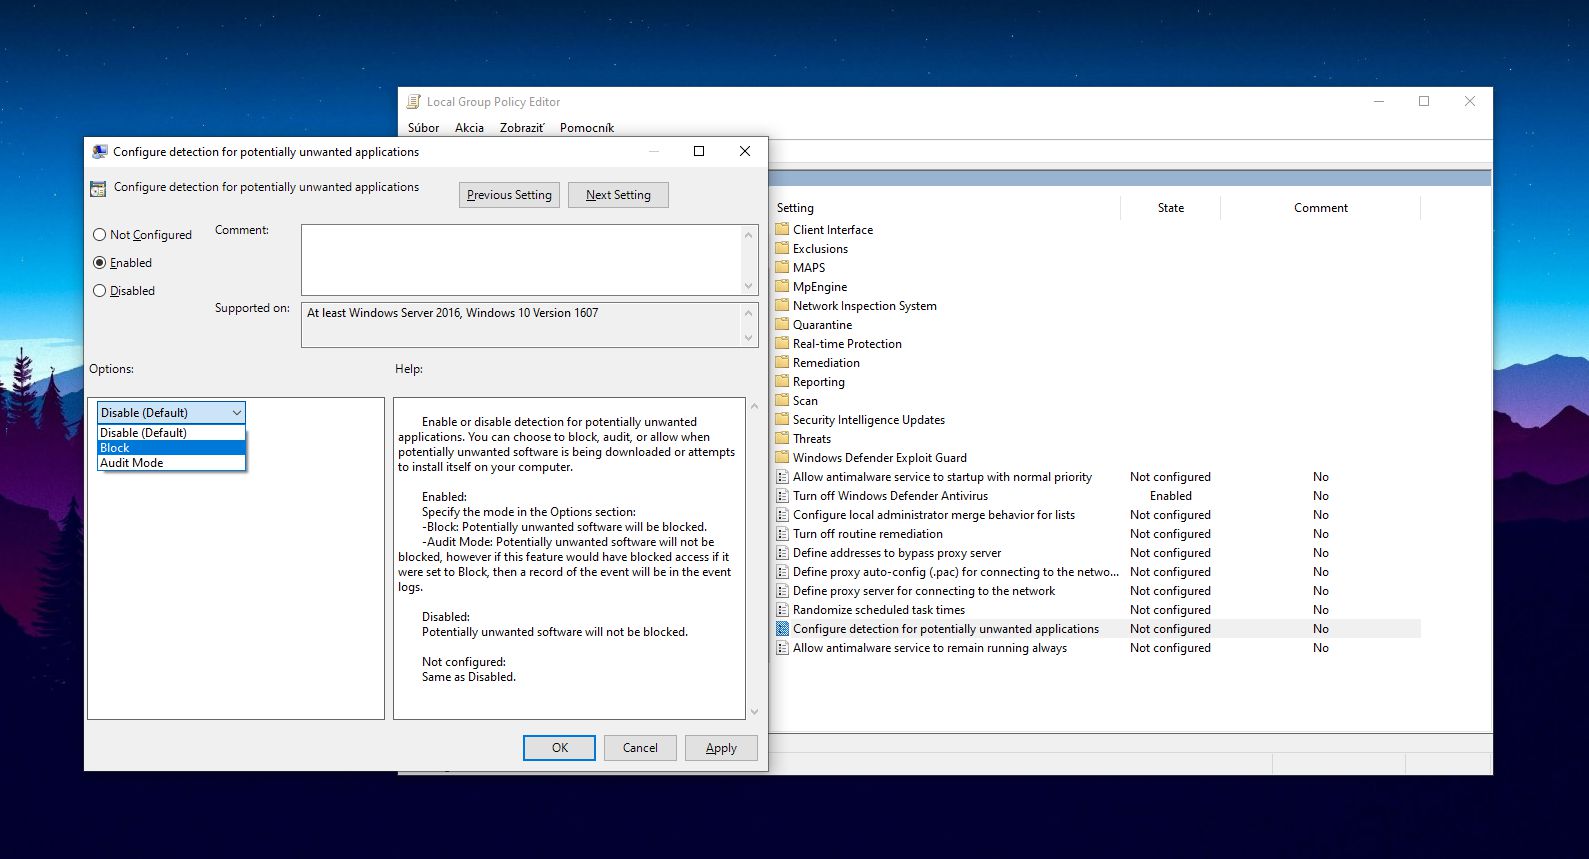The height and width of the screenshot is (859, 1589).
Task: Click the Threats folder icon
Action: click(x=782, y=438)
